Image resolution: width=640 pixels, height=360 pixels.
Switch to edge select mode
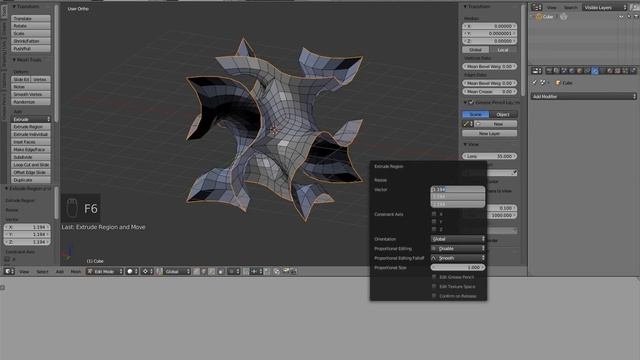tap(203, 271)
